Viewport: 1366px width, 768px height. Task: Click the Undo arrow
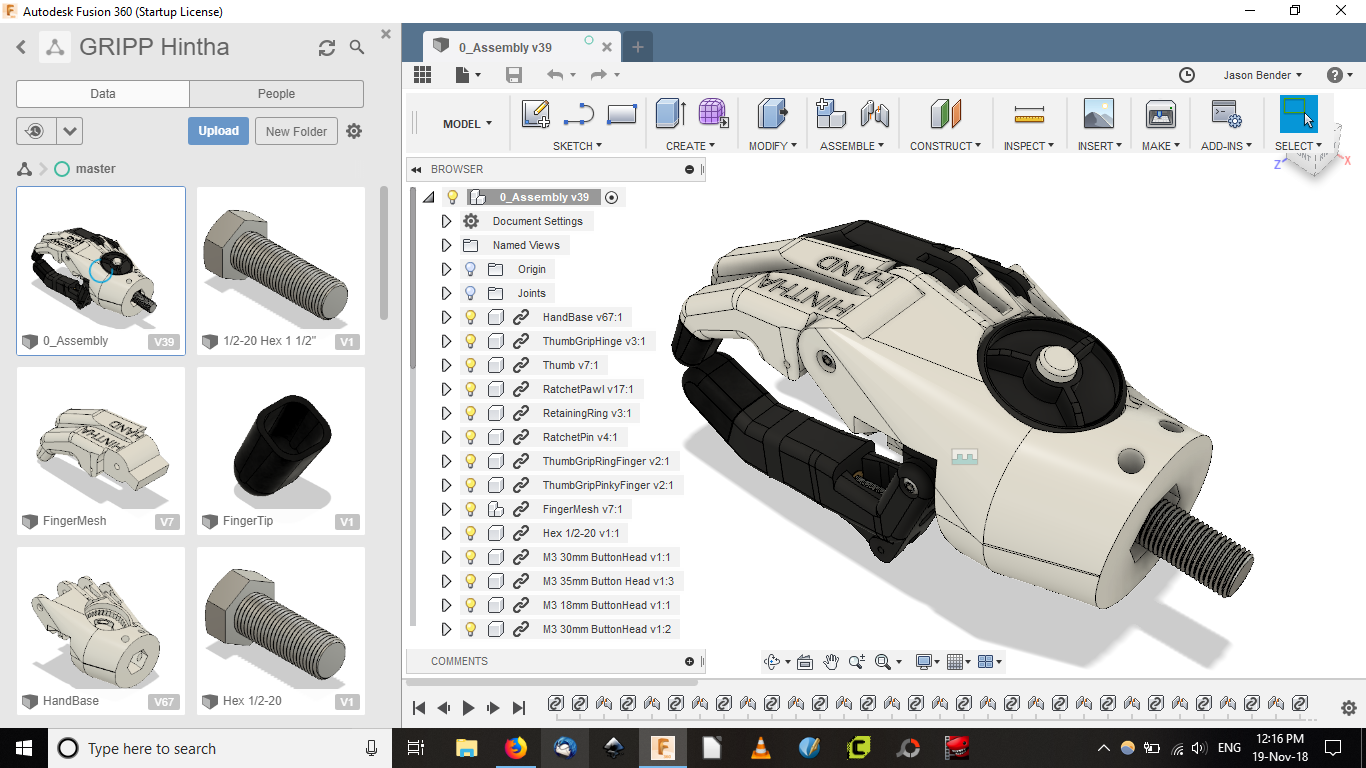coord(556,75)
